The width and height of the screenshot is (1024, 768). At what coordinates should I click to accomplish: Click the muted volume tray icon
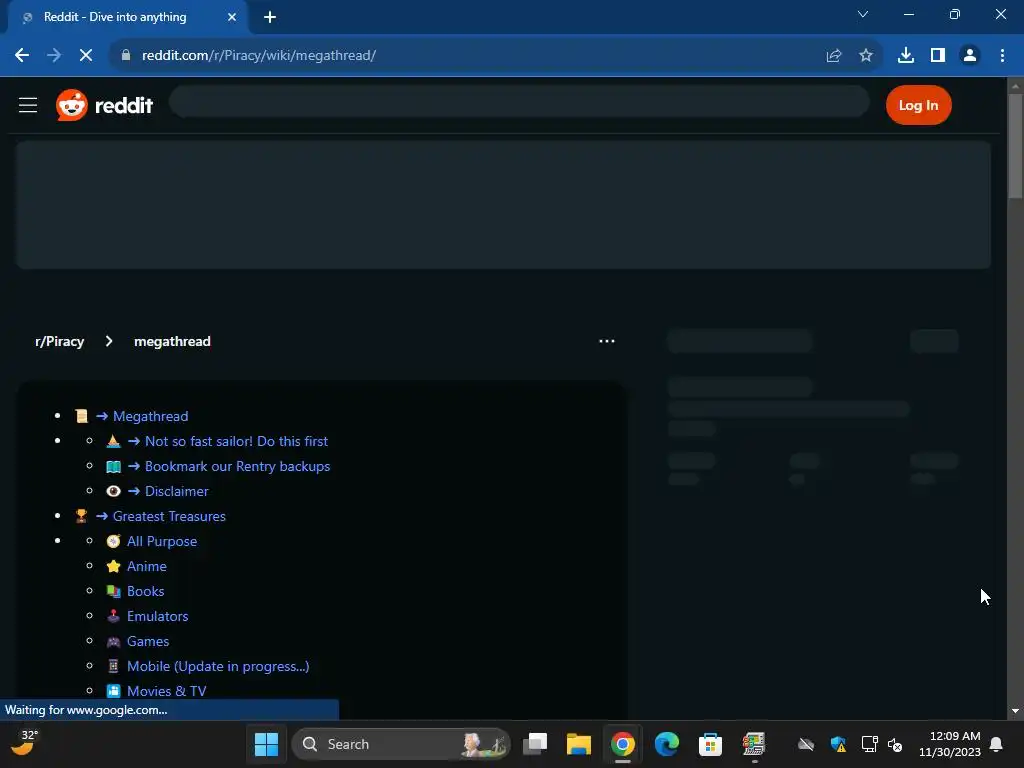click(895, 744)
